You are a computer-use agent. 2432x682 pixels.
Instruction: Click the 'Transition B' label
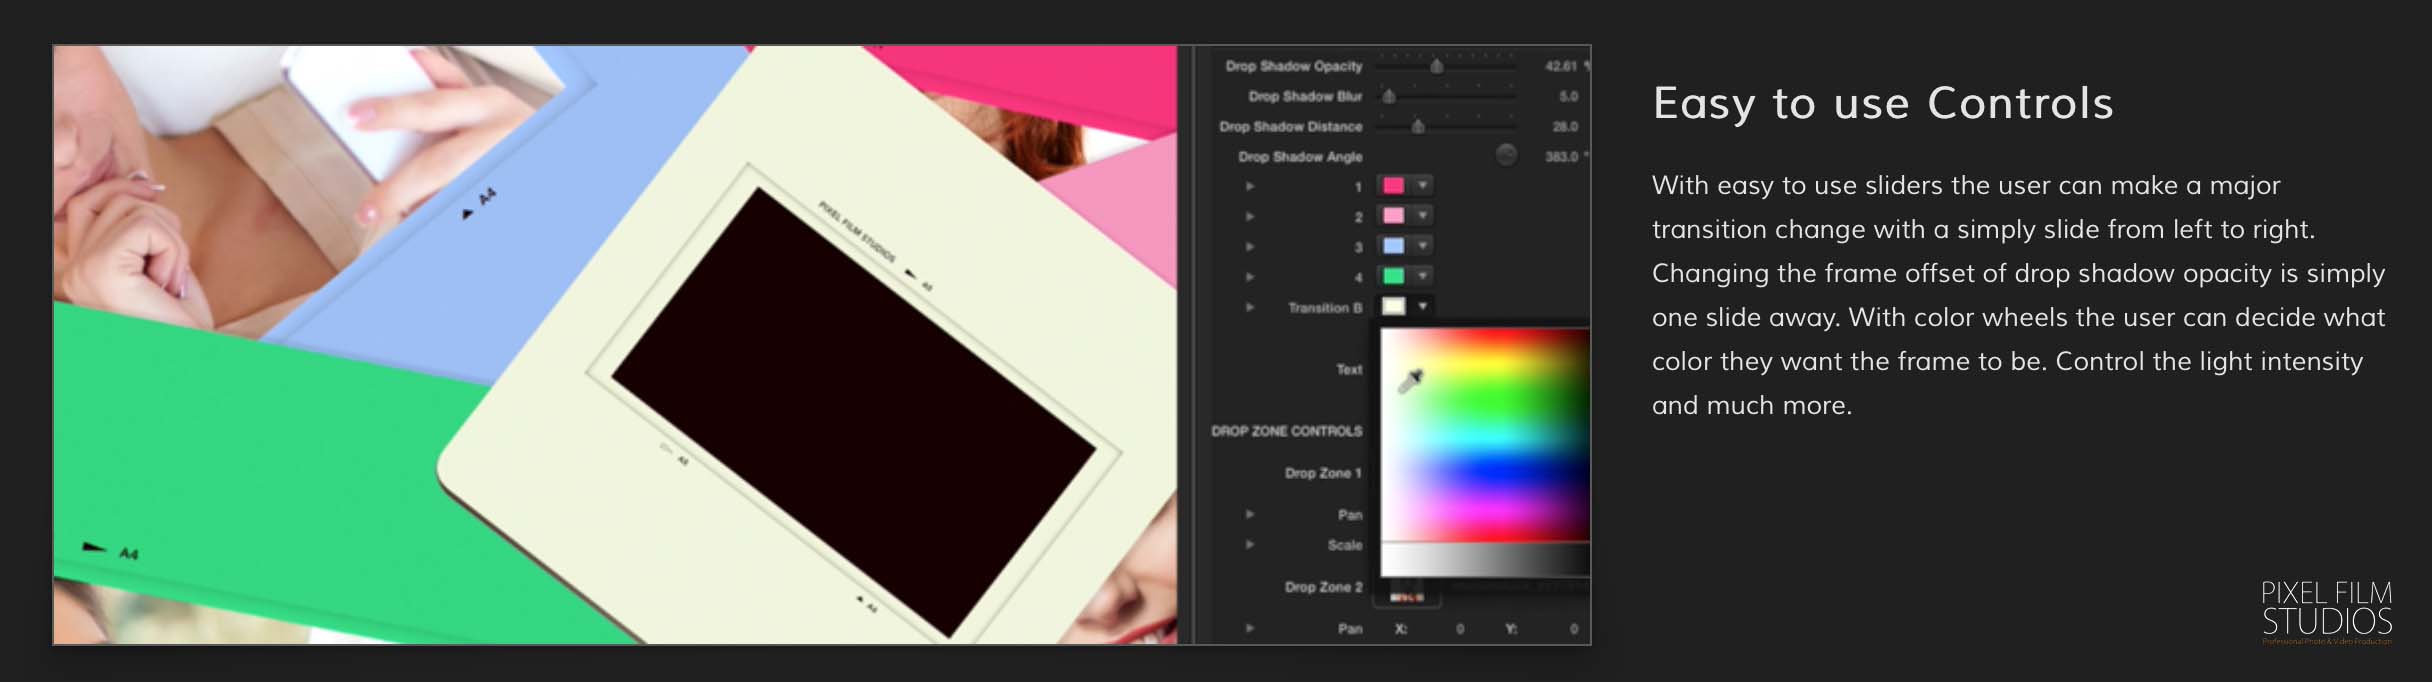1325,308
